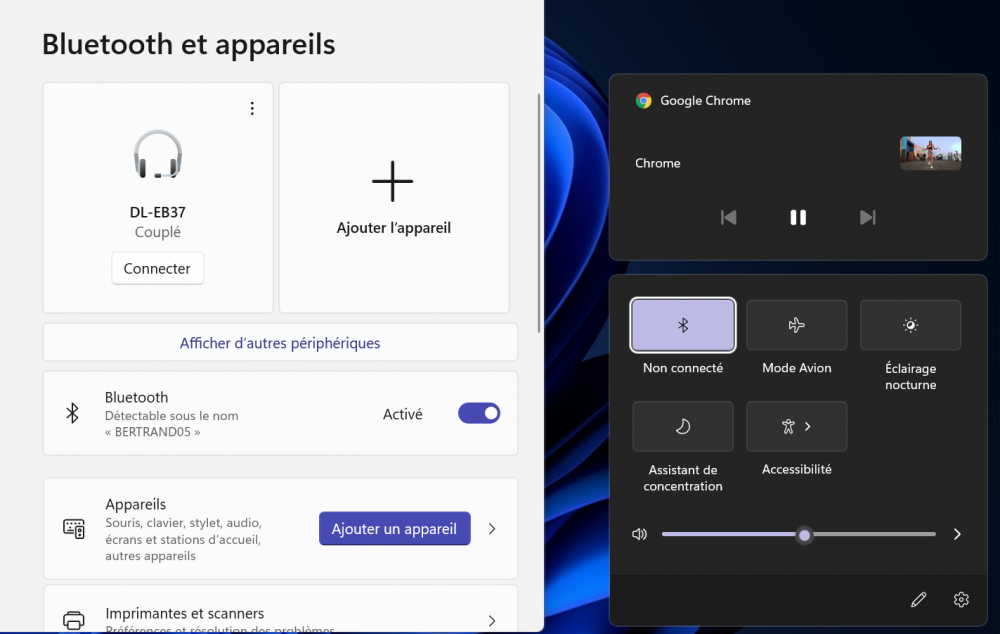Expand the Accessibilité options tile
The image size is (1000, 634).
click(796, 426)
